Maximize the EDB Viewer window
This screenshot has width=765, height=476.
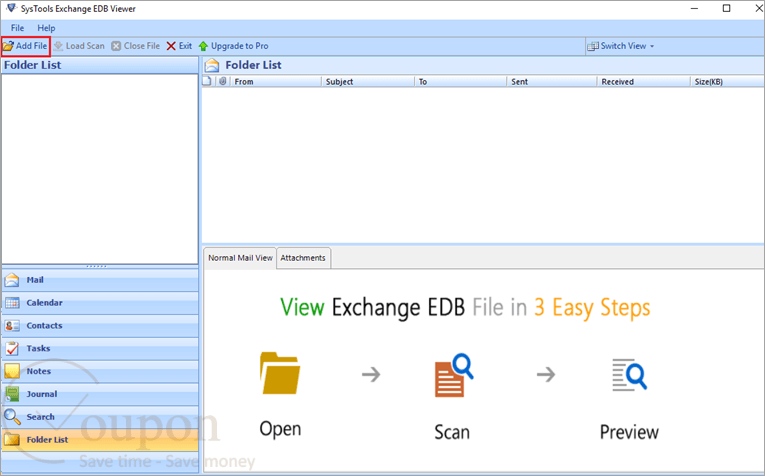(726, 8)
